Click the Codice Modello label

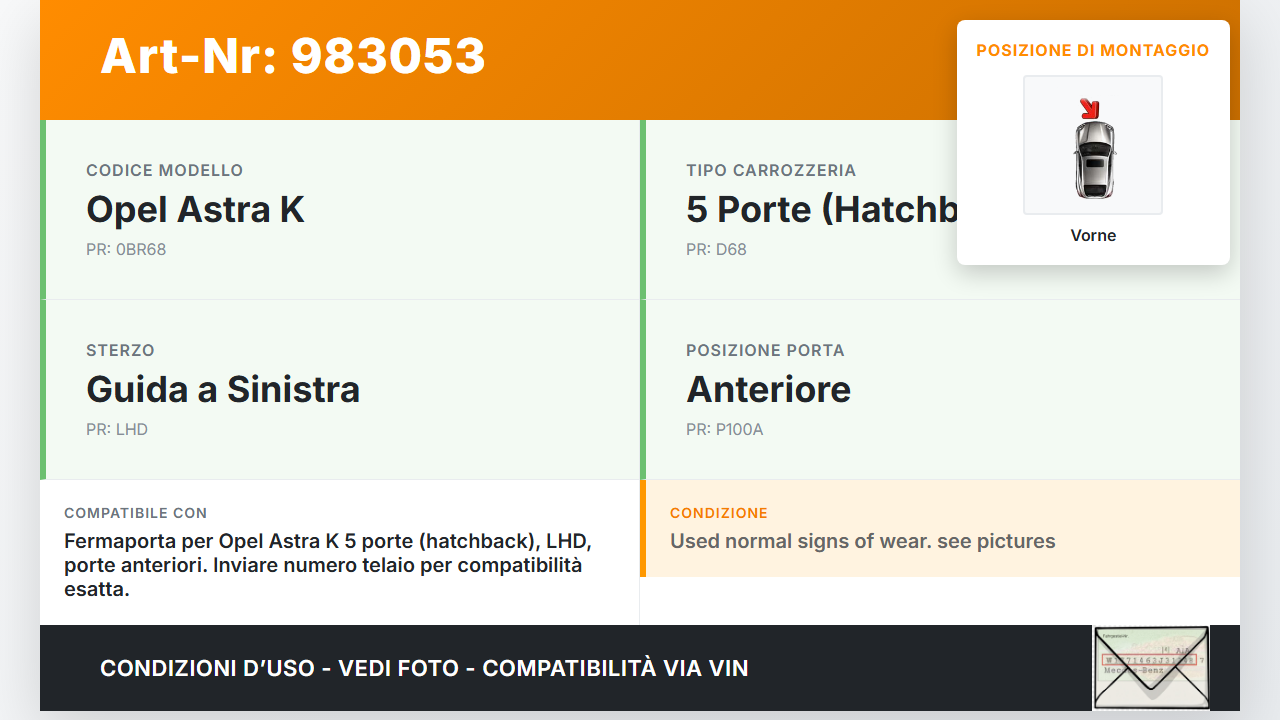click(164, 171)
